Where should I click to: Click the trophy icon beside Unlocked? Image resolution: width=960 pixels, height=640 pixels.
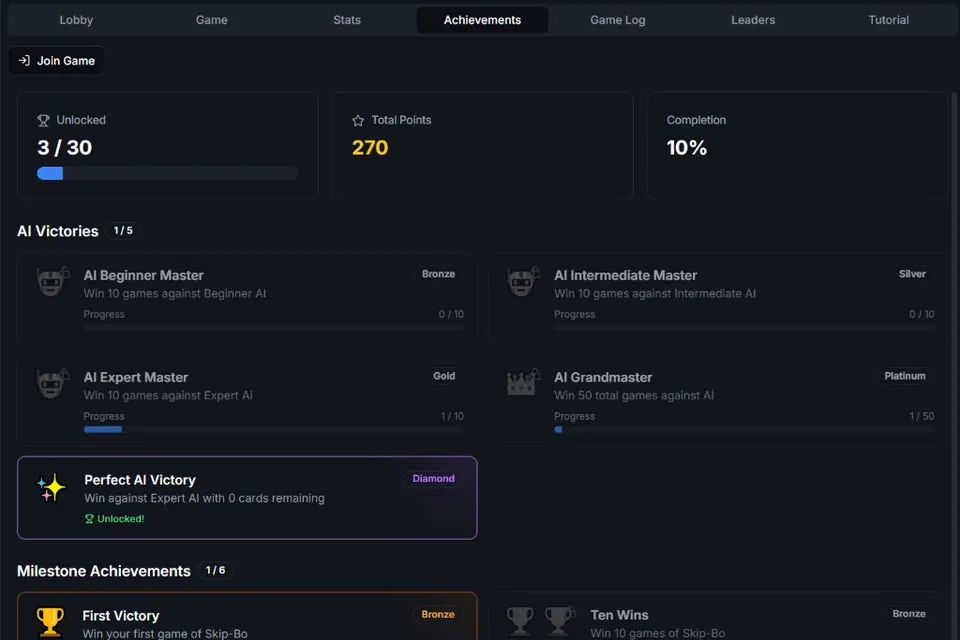pyautogui.click(x=43, y=121)
